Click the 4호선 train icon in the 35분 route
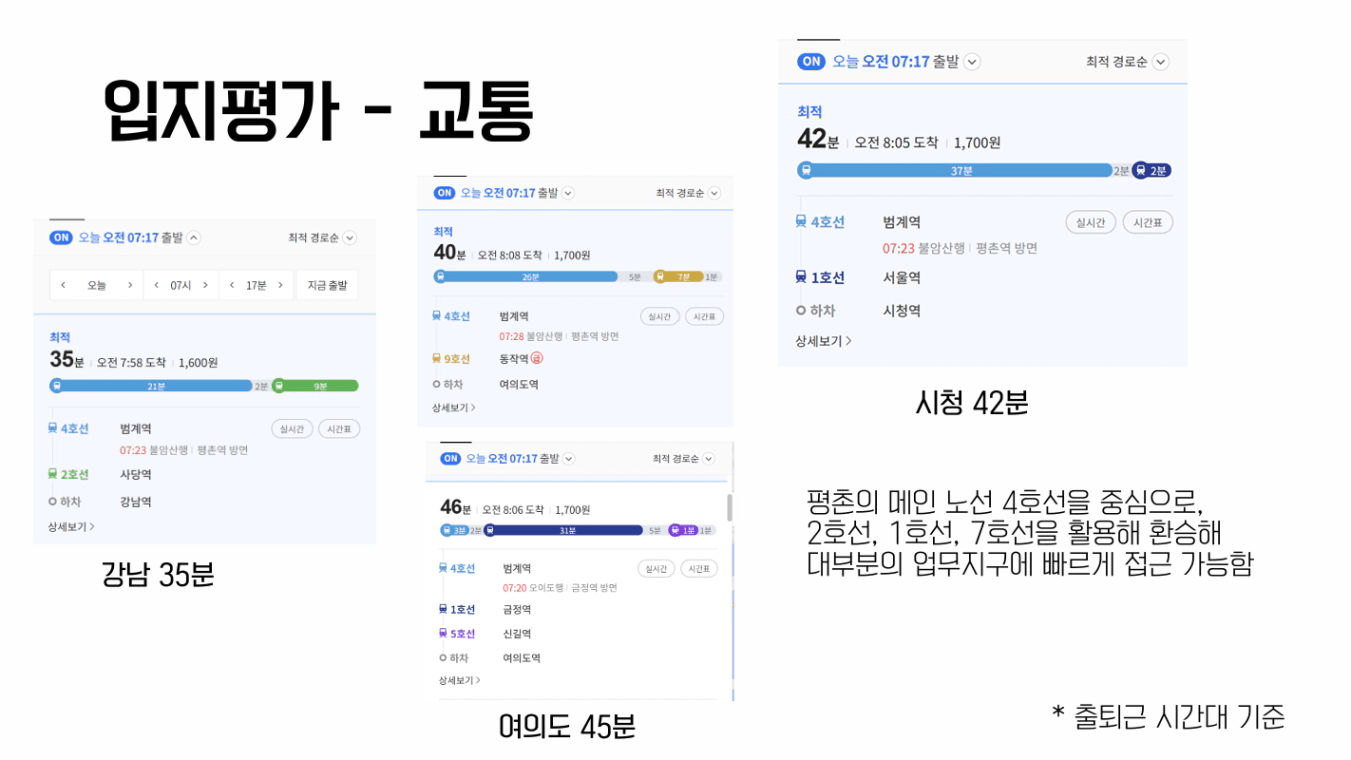 [53, 428]
